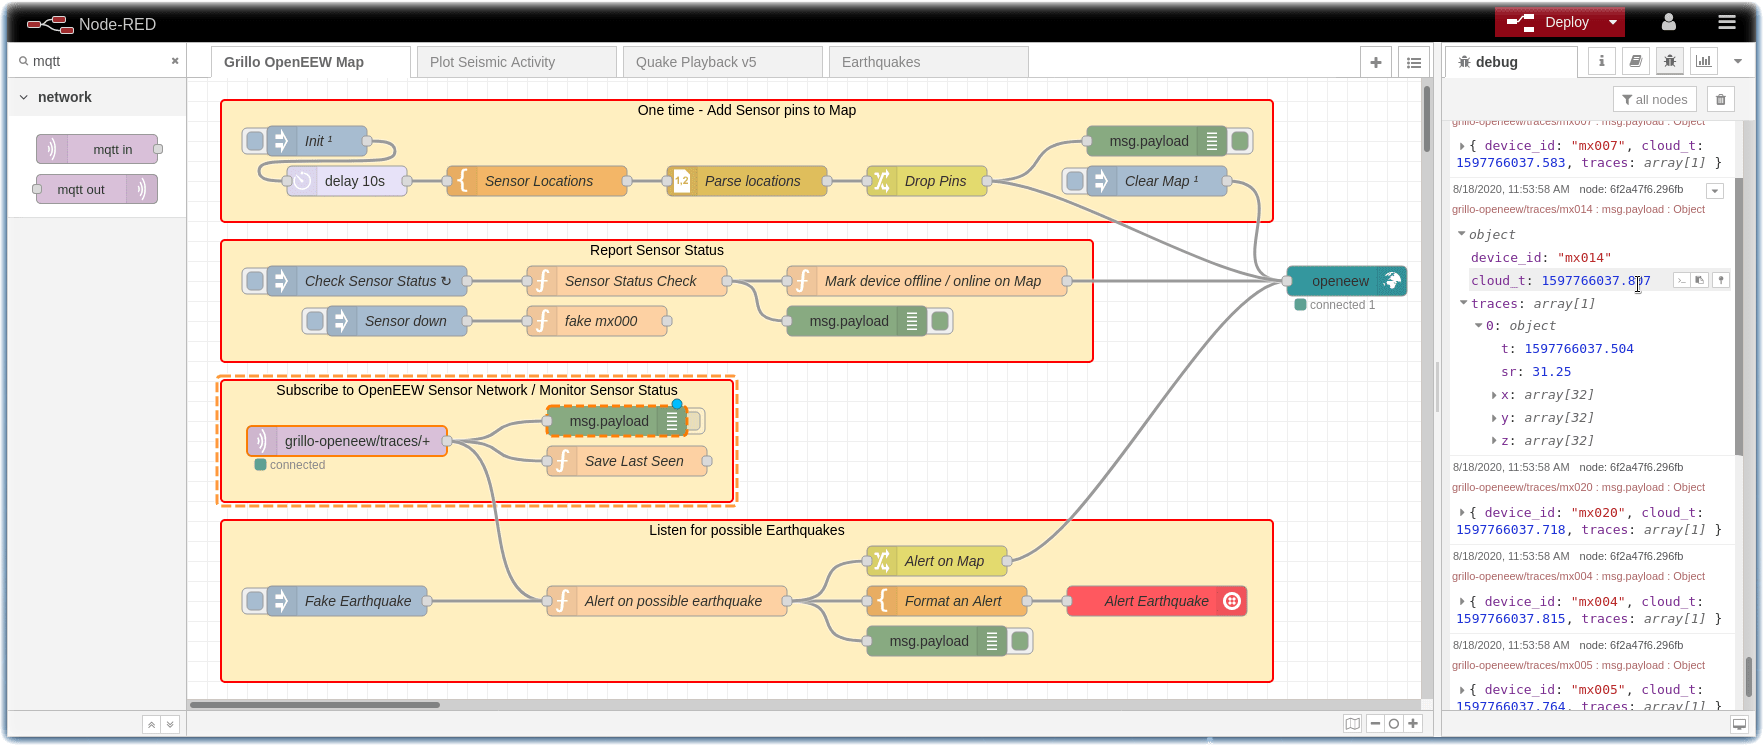Screen dimensions: 1763x745
Task: Trigger the Check Sensor Status inject button
Action: coord(255,281)
